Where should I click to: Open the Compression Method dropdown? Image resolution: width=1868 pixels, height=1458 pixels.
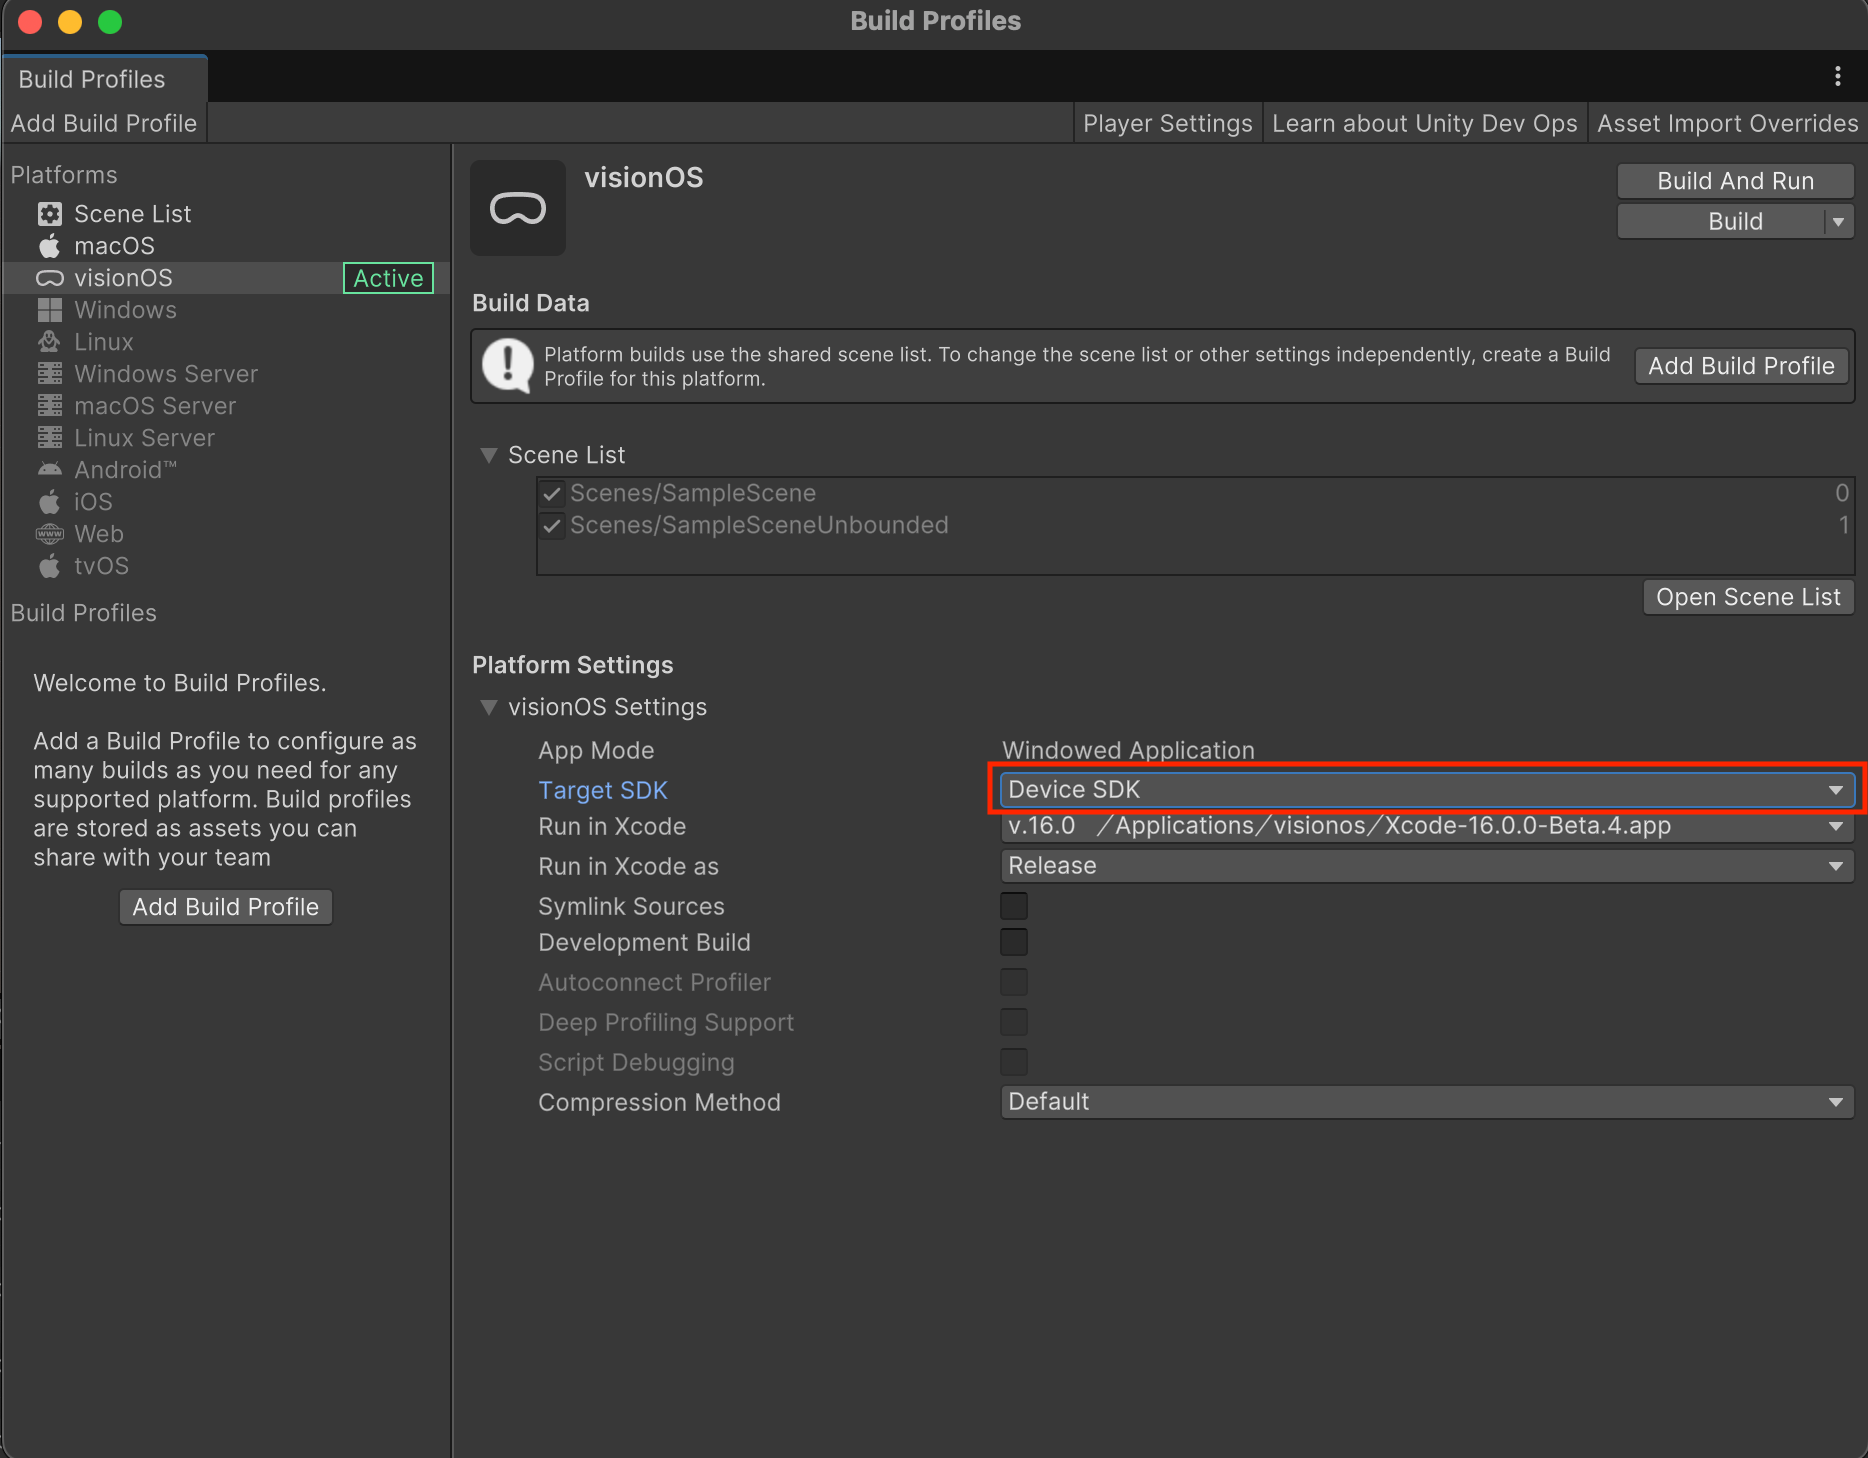tap(1427, 1102)
